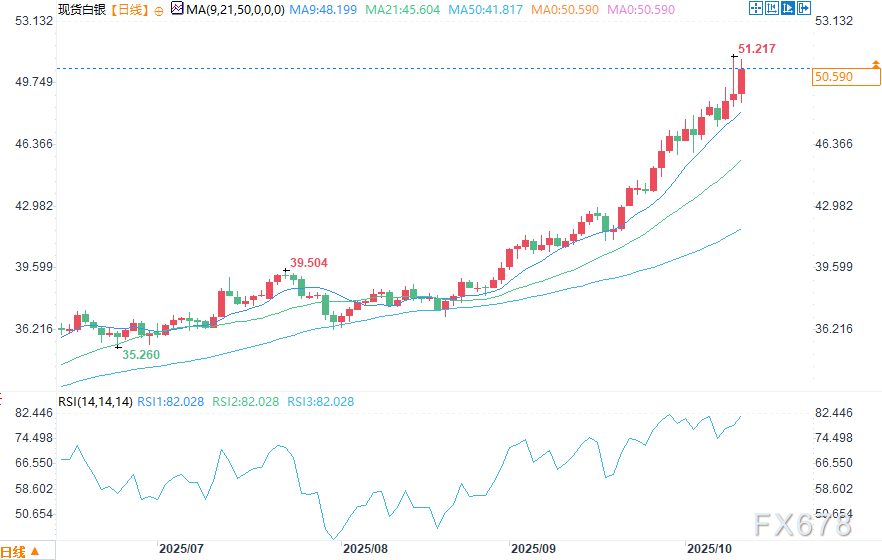The image size is (882, 560).
Task: Click the 2025/09 date on time axis
Action: click(x=533, y=549)
